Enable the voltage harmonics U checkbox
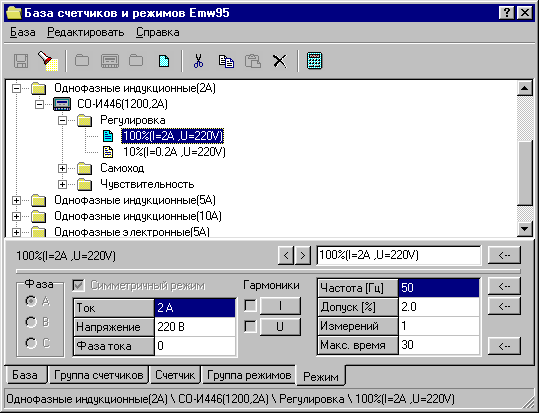The height and width of the screenshot is (413, 539). (x=250, y=326)
